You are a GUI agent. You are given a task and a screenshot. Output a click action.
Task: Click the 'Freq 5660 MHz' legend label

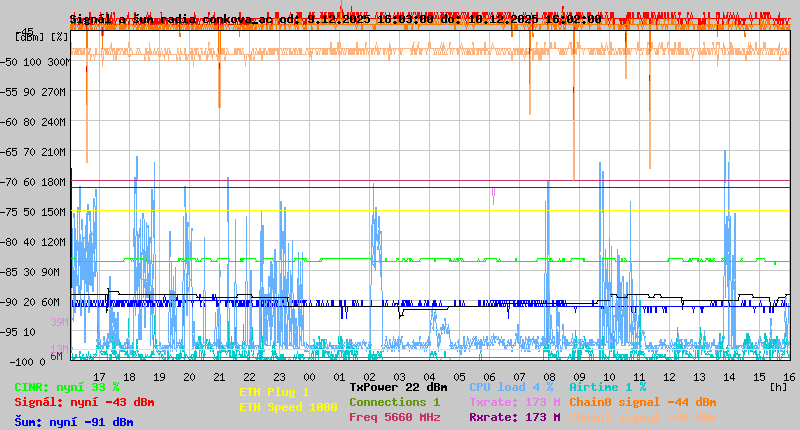(x=394, y=417)
